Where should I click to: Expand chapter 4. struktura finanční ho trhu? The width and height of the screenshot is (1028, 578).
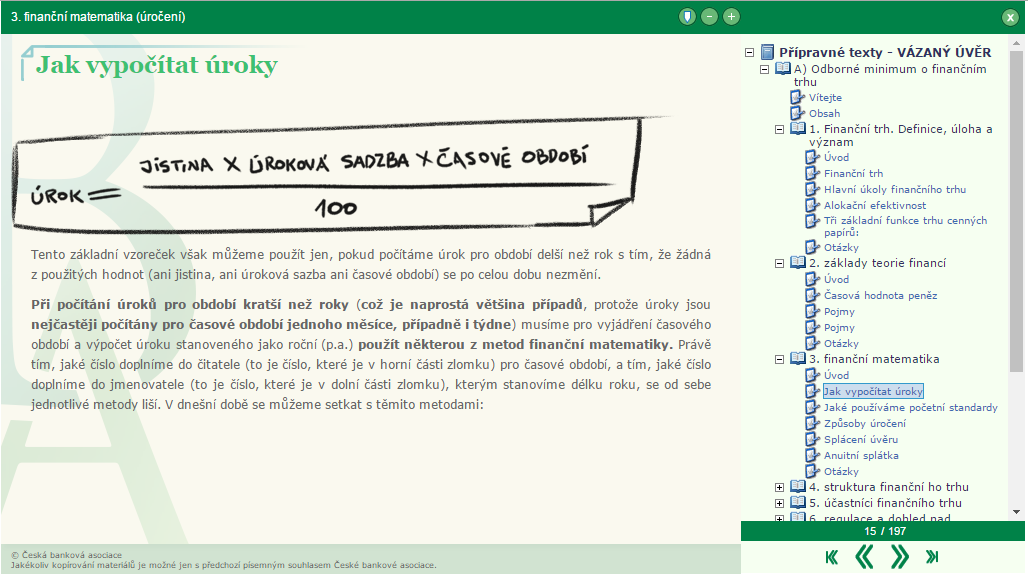(x=780, y=487)
